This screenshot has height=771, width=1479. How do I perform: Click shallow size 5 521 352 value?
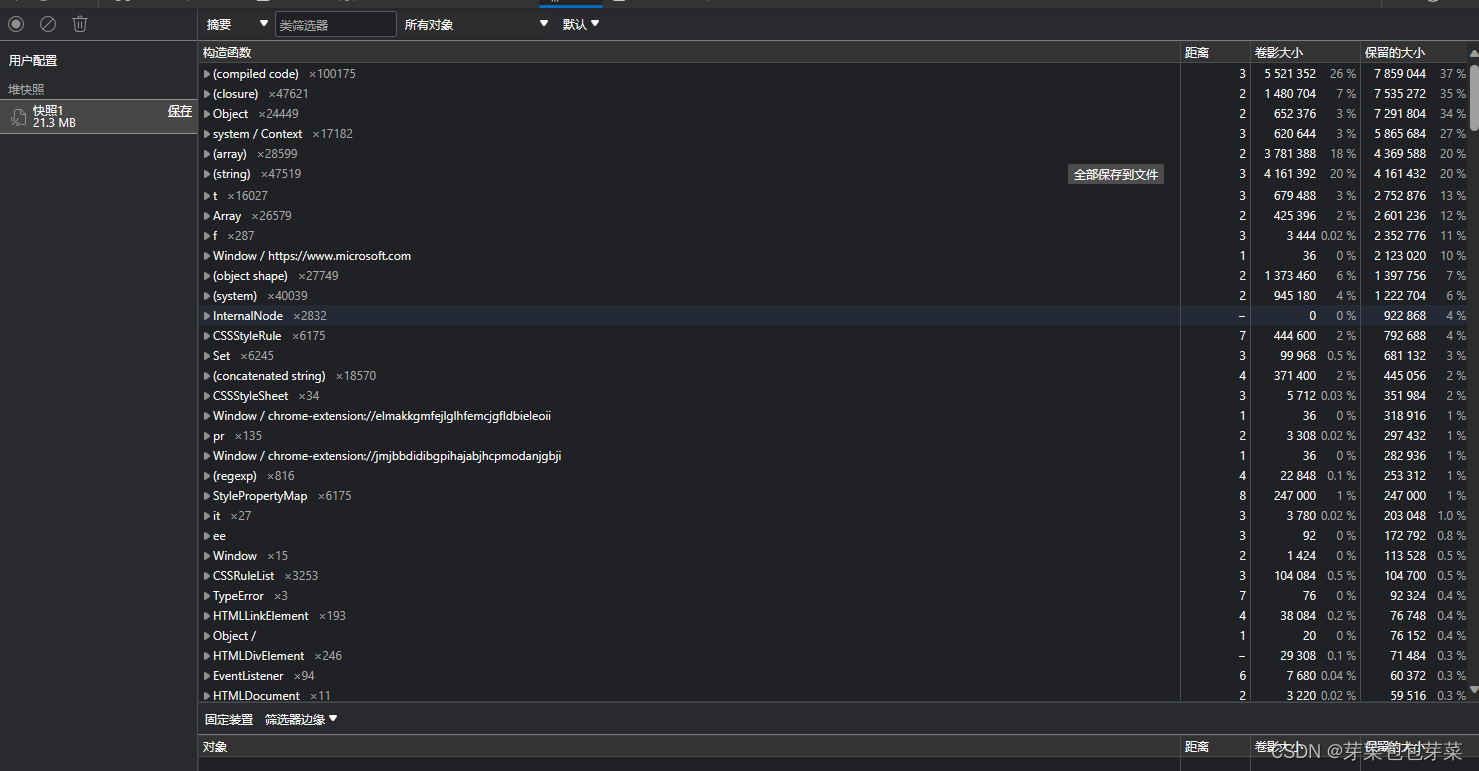click(1290, 74)
